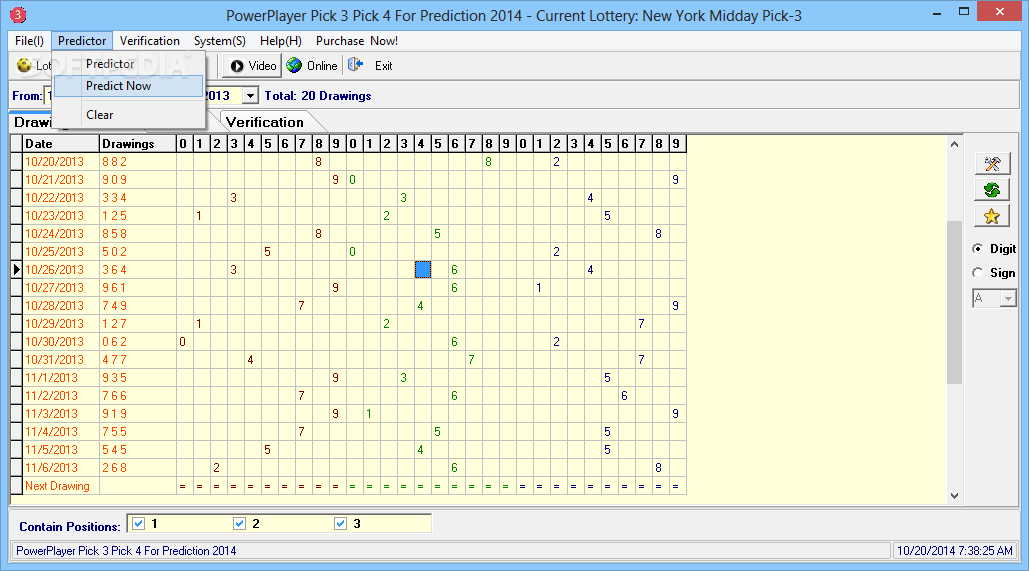This screenshot has width=1029, height=571.
Task: Click Total: 20 Drawings label
Action: [318, 96]
